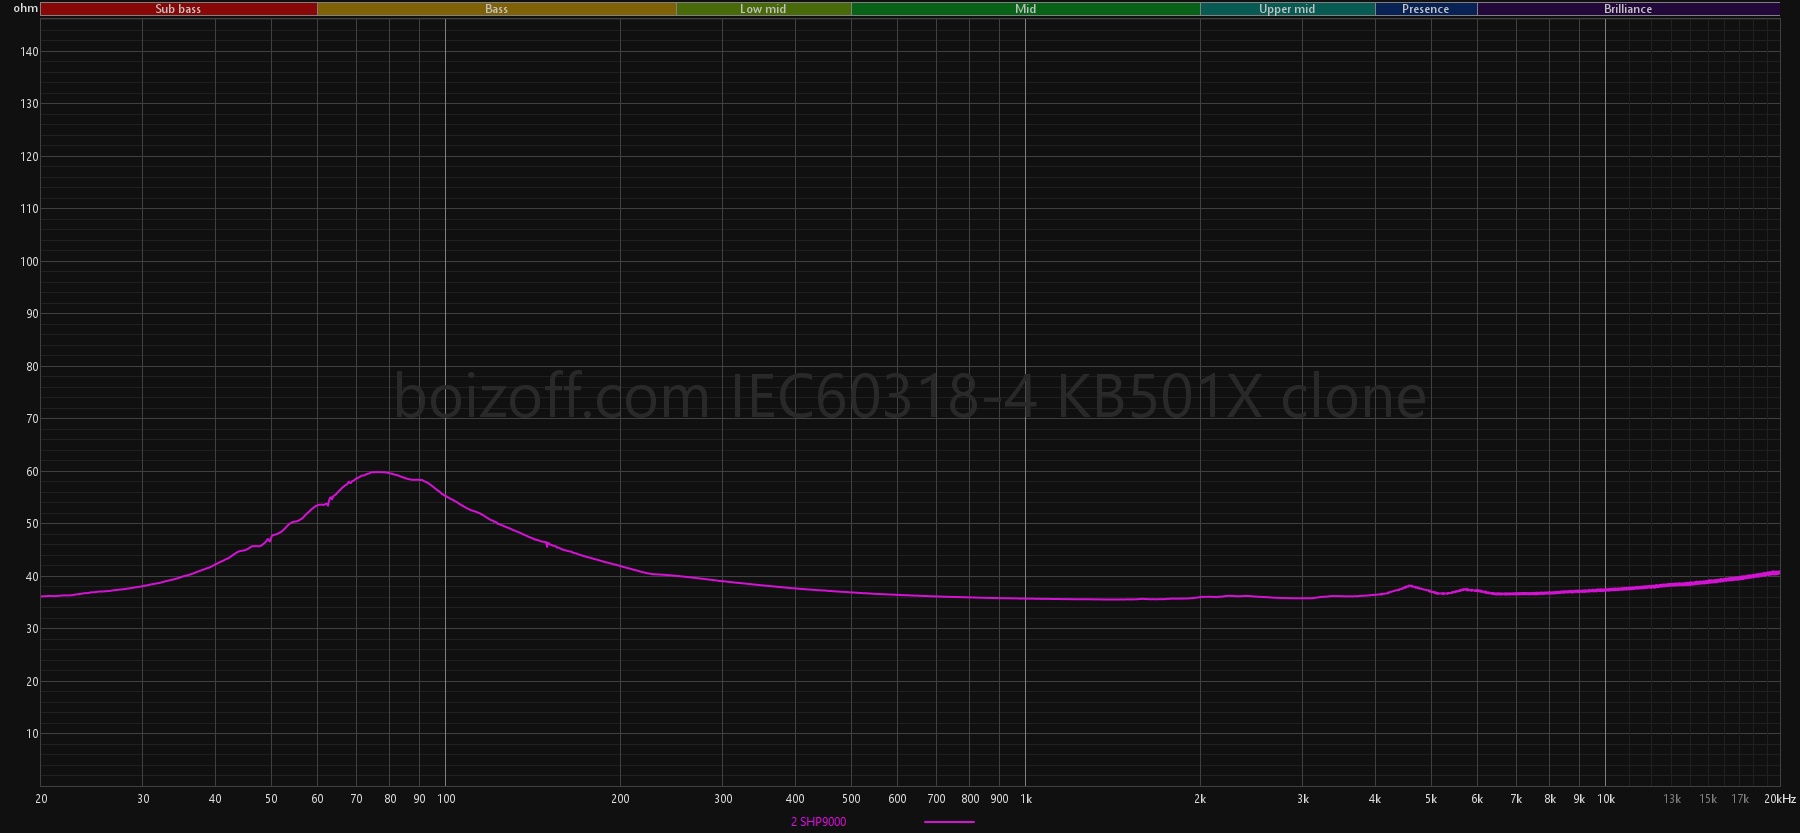Click the Low mid band header

click(763, 9)
